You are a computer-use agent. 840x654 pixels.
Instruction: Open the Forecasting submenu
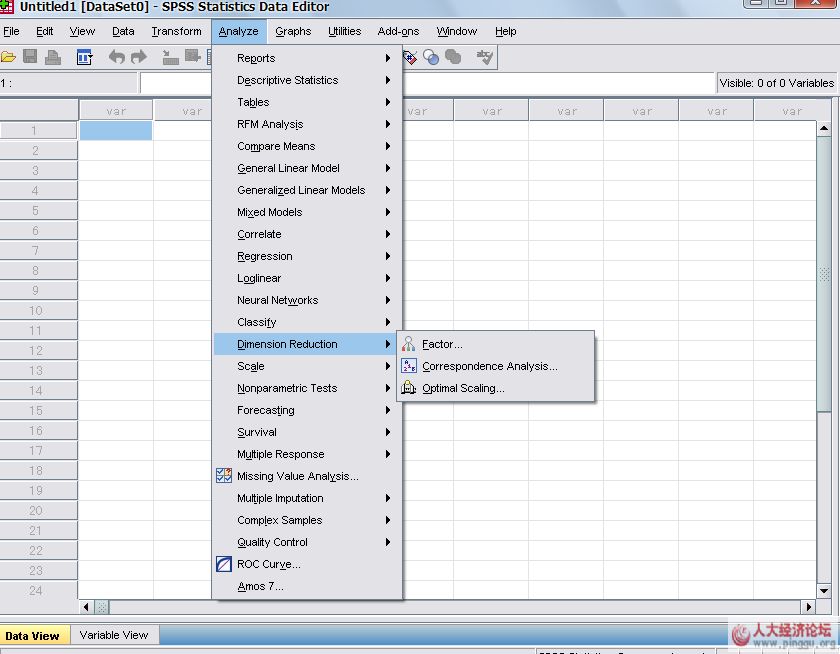click(x=308, y=410)
